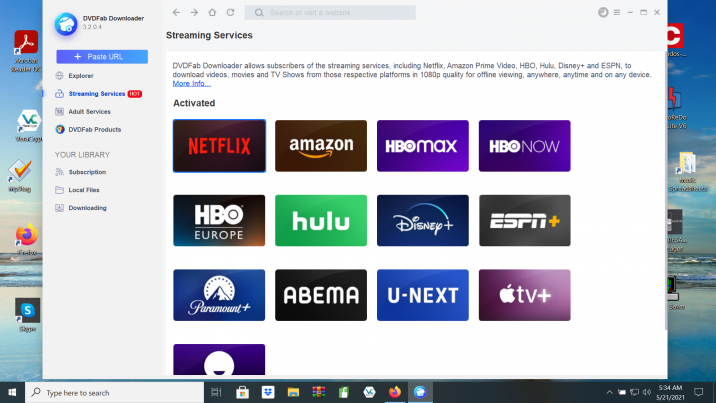Open the Hulu service tile
The image size is (716, 403).
click(321, 220)
